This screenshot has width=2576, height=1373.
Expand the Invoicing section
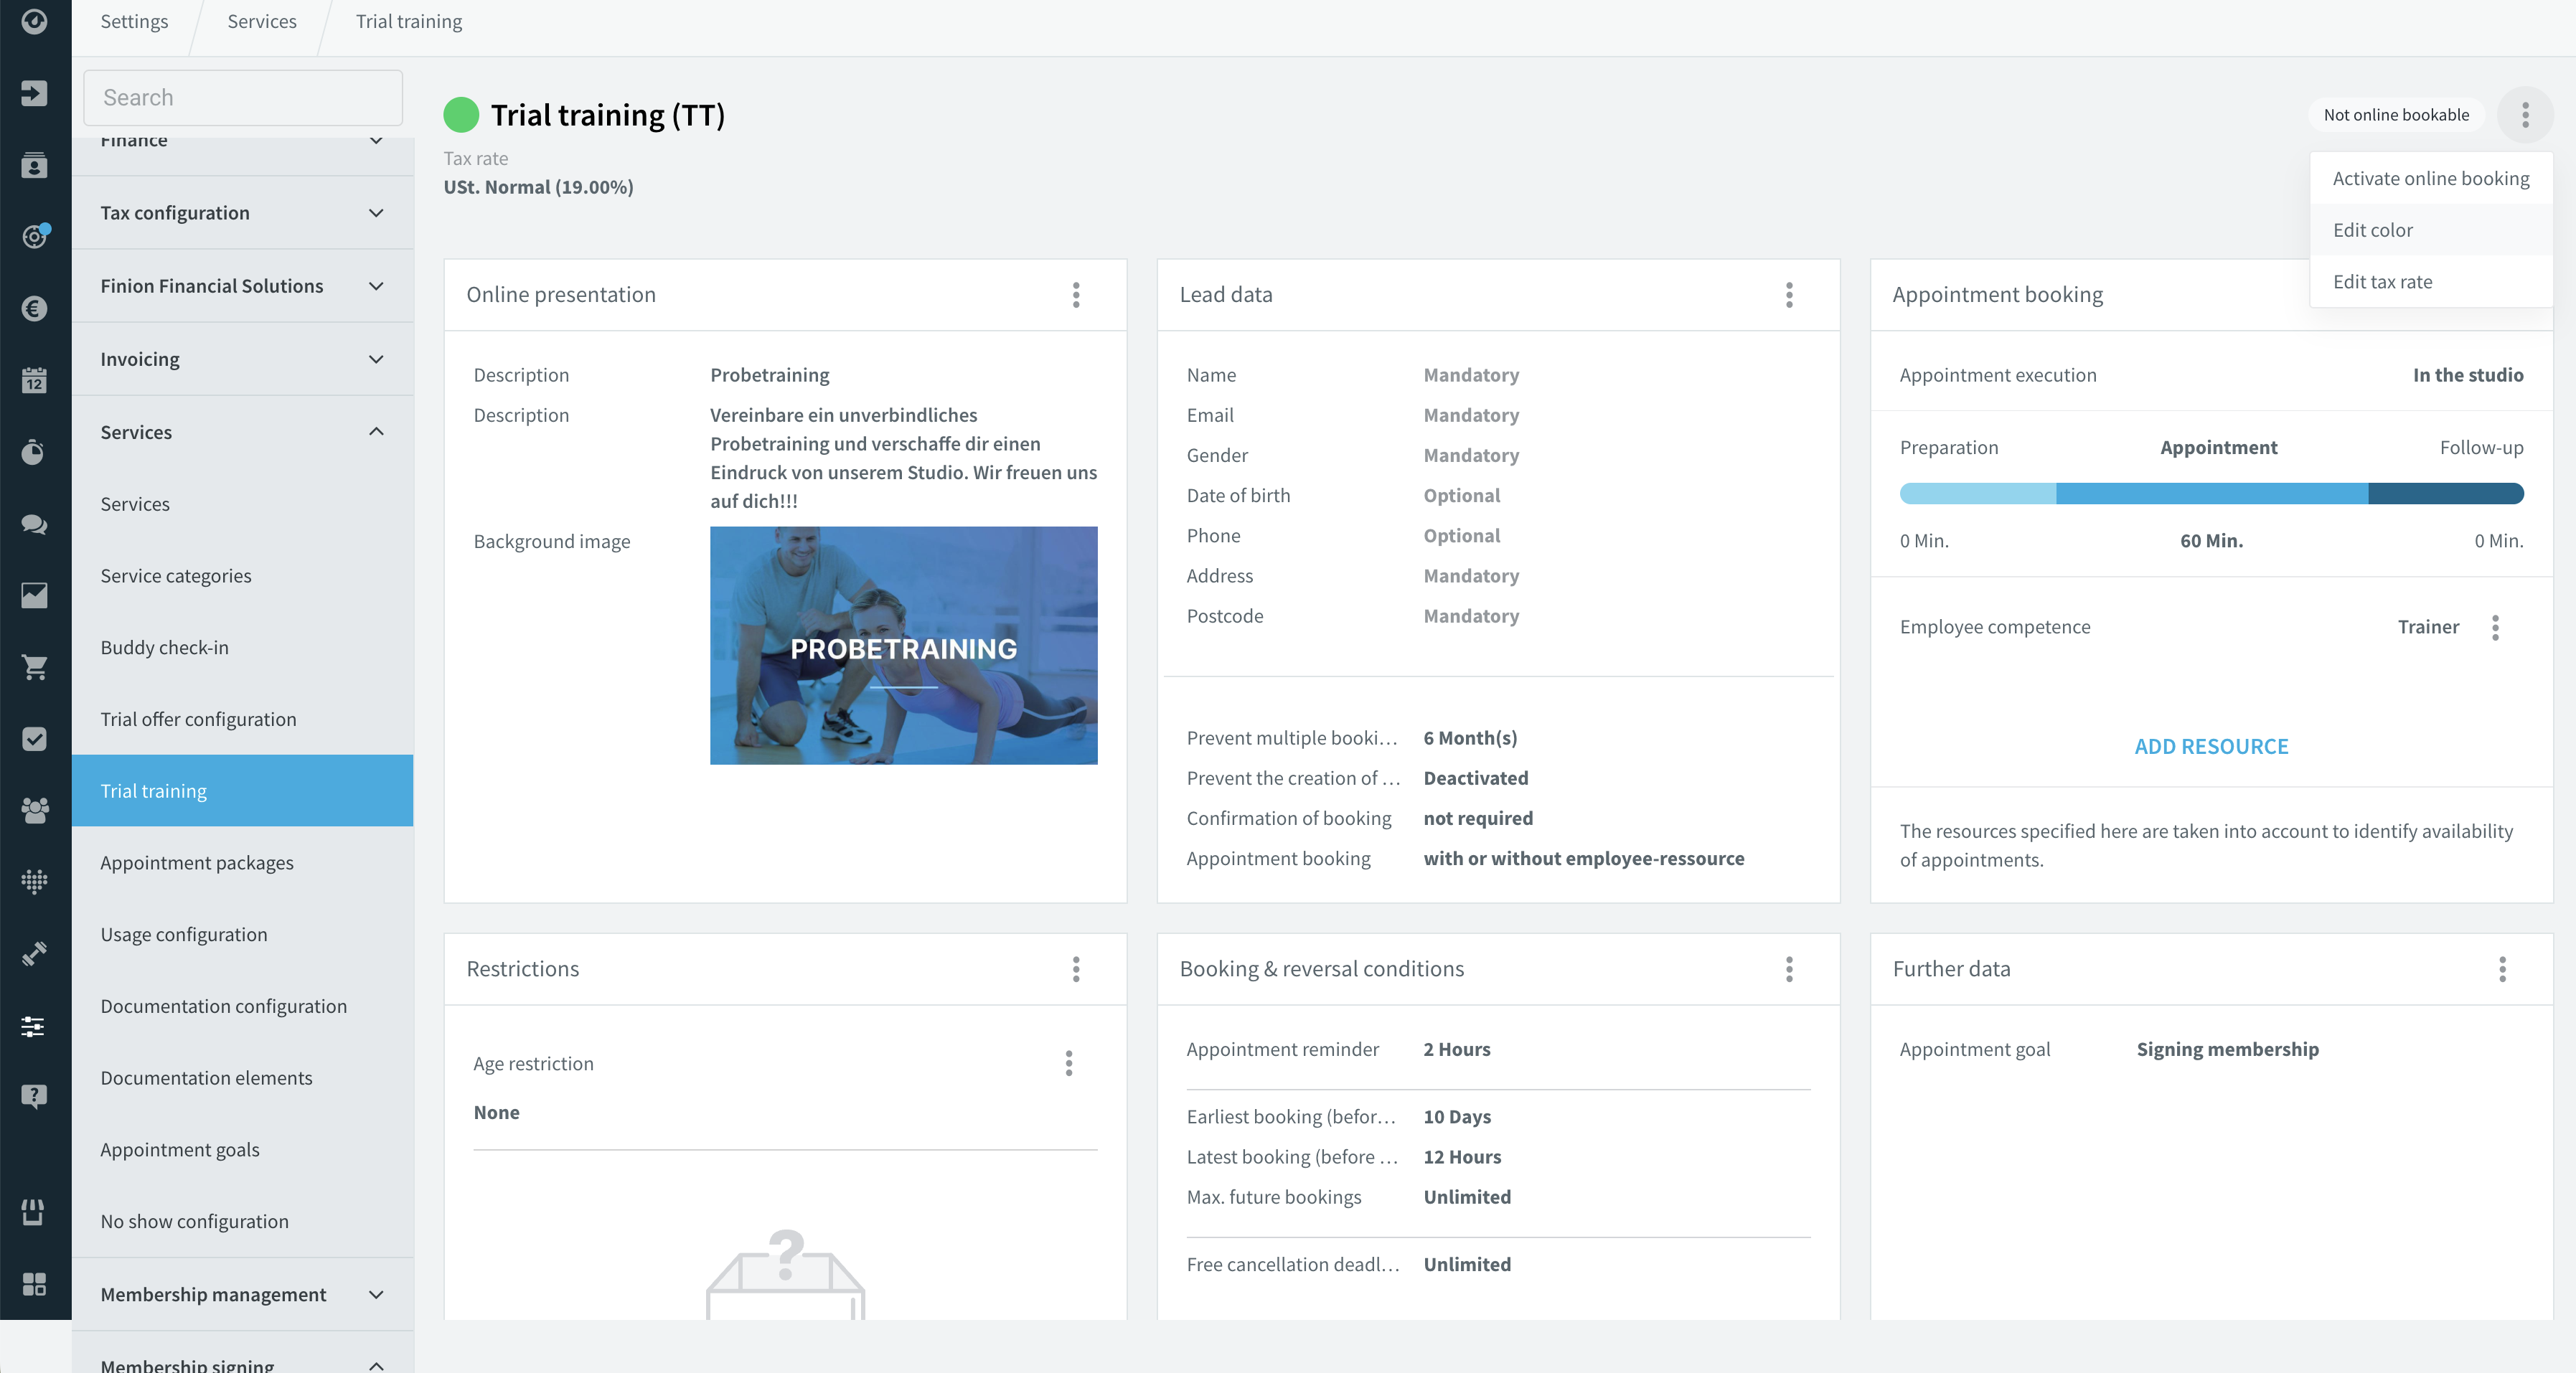pos(243,359)
